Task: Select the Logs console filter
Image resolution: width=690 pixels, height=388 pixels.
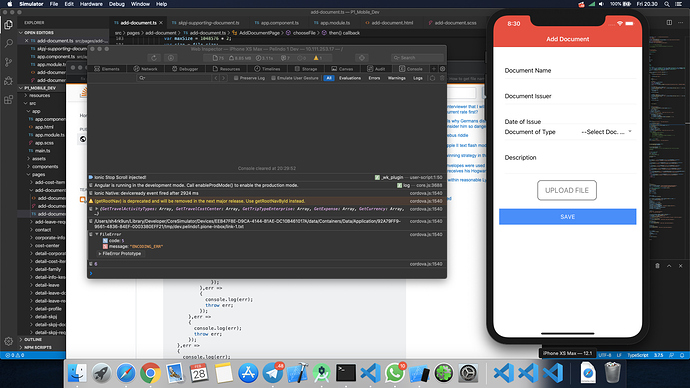Action: click(418, 78)
